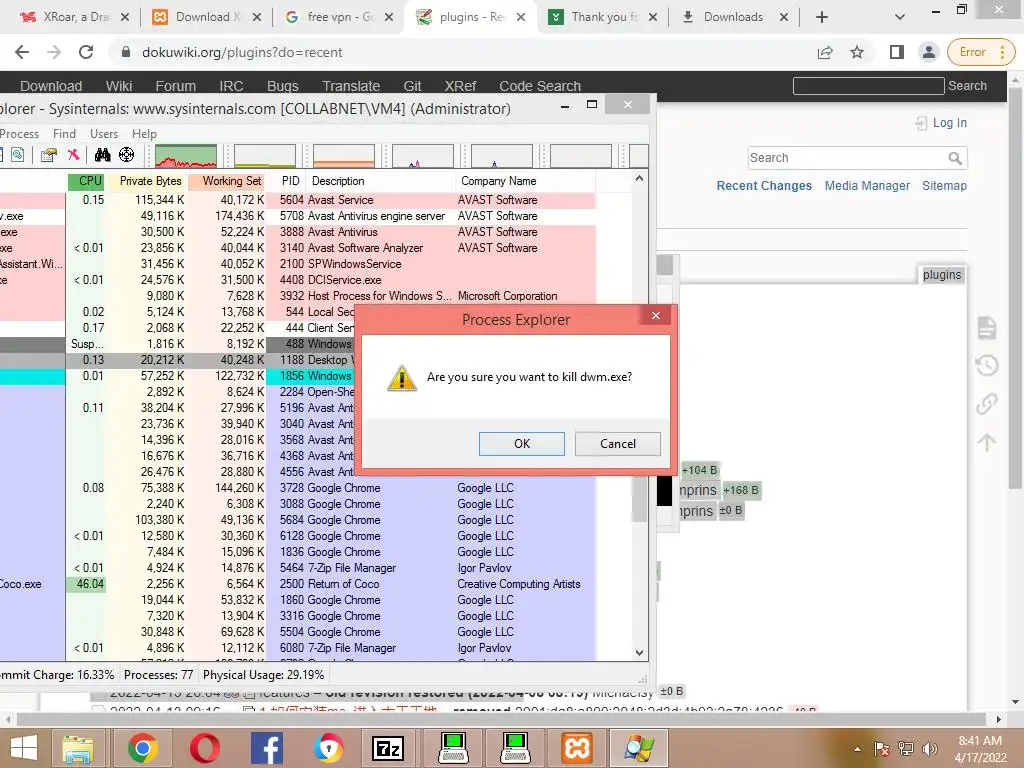Image resolution: width=1024 pixels, height=768 pixels.
Task: Open the Media Manager link
Action: point(867,185)
